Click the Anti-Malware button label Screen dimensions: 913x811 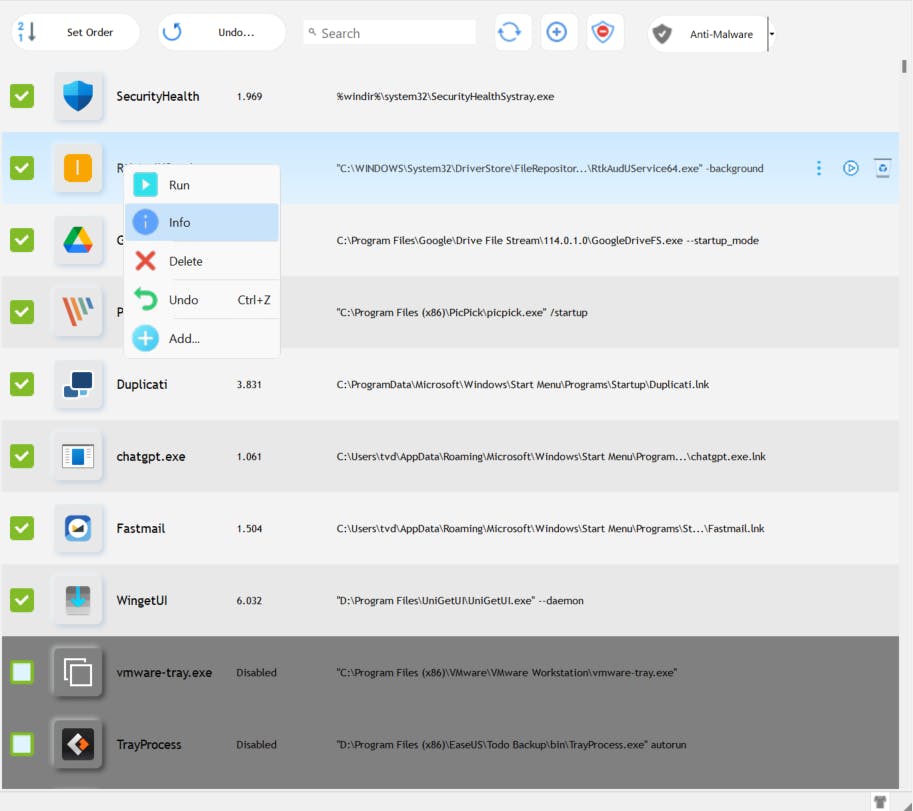[x=721, y=34]
